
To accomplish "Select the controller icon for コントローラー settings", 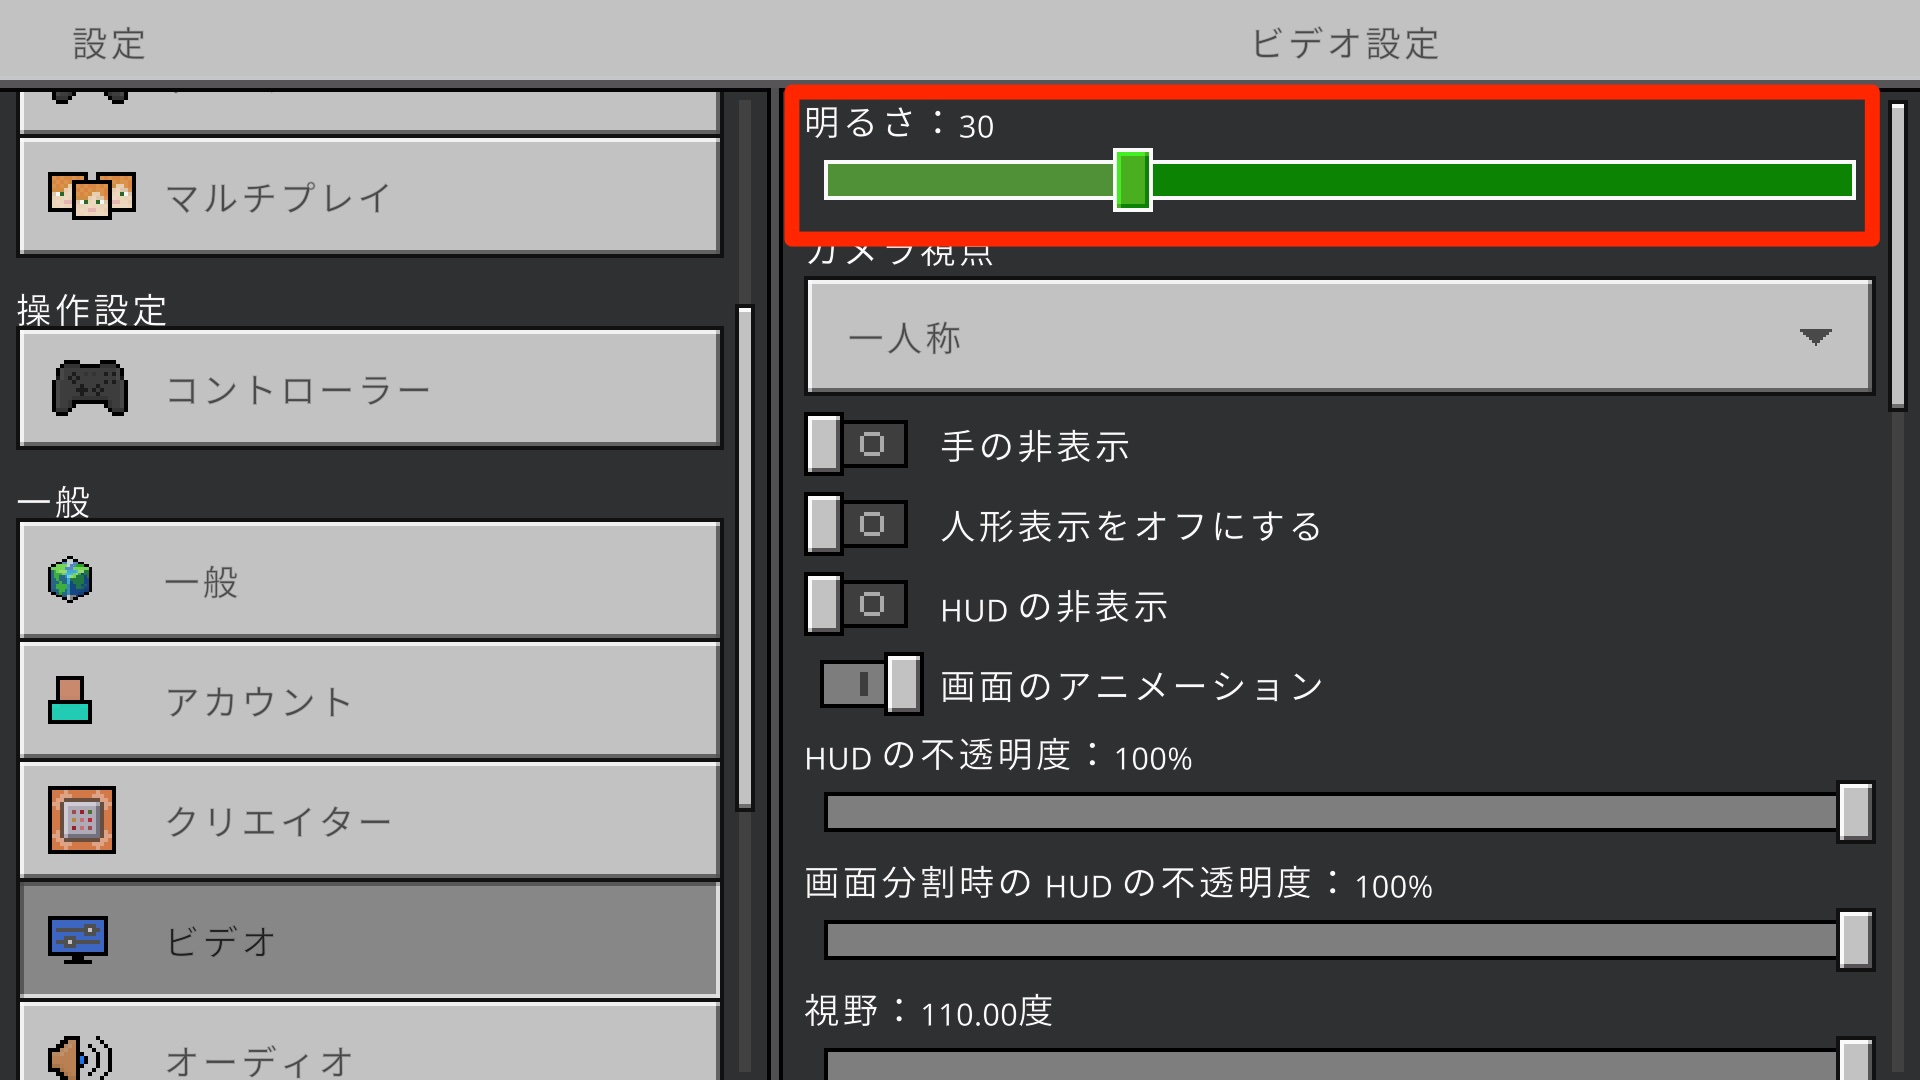I will [90, 388].
